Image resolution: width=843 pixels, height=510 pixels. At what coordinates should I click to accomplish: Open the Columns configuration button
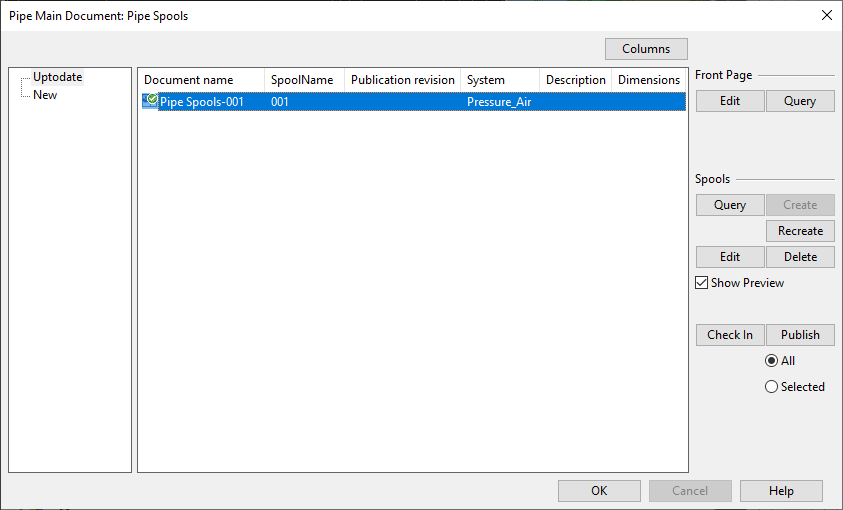[x=646, y=49]
